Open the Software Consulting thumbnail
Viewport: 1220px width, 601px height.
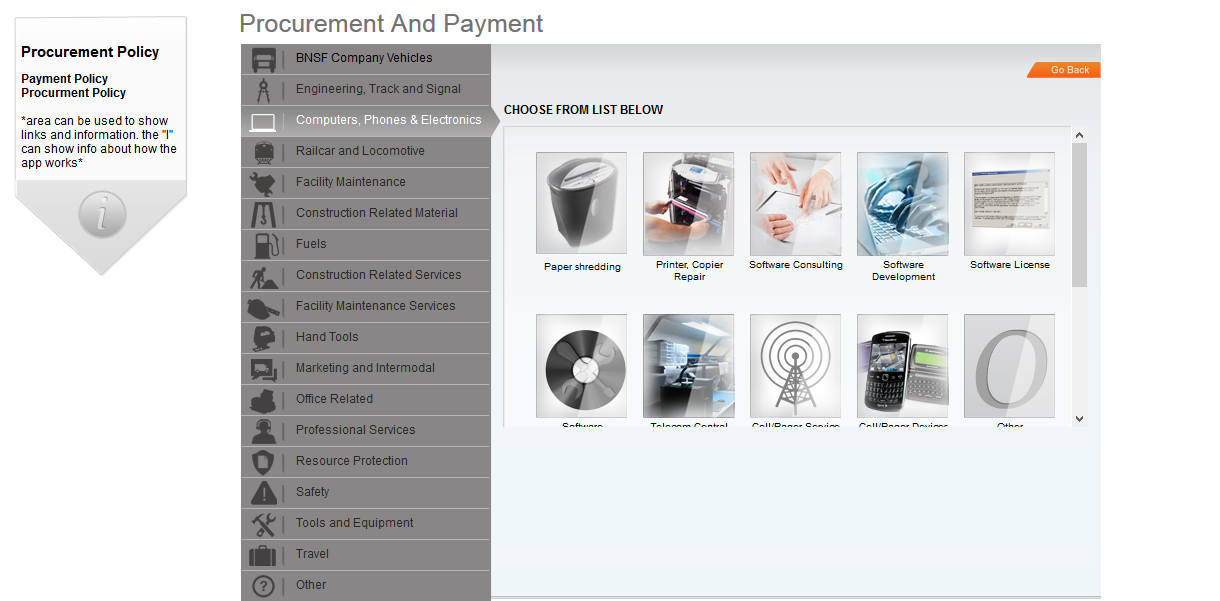point(796,204)
